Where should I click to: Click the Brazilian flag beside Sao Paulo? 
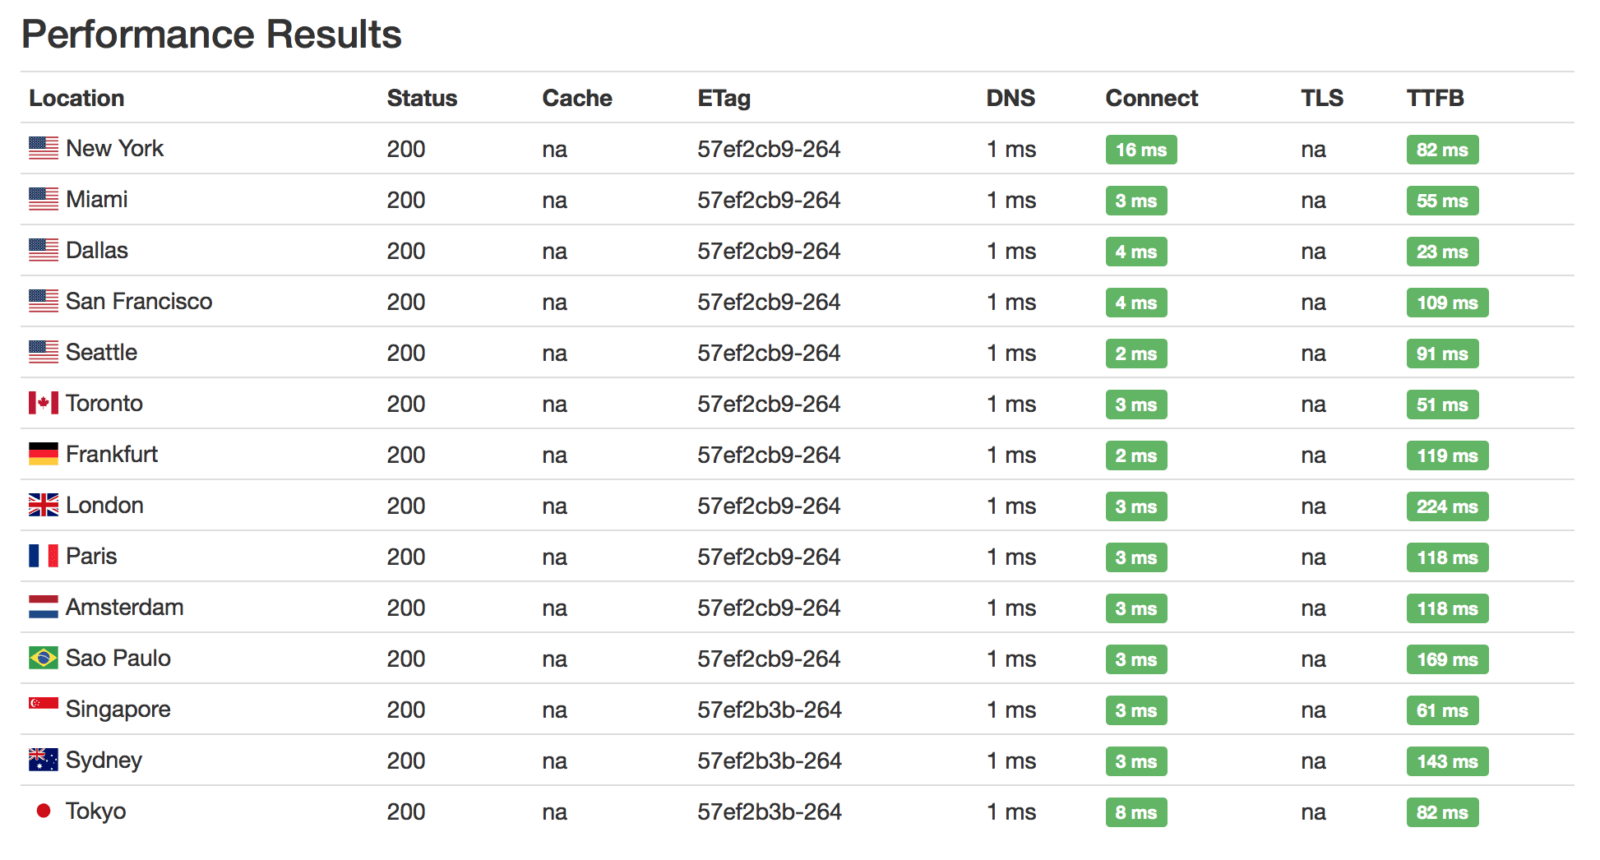tap(43, 658)
